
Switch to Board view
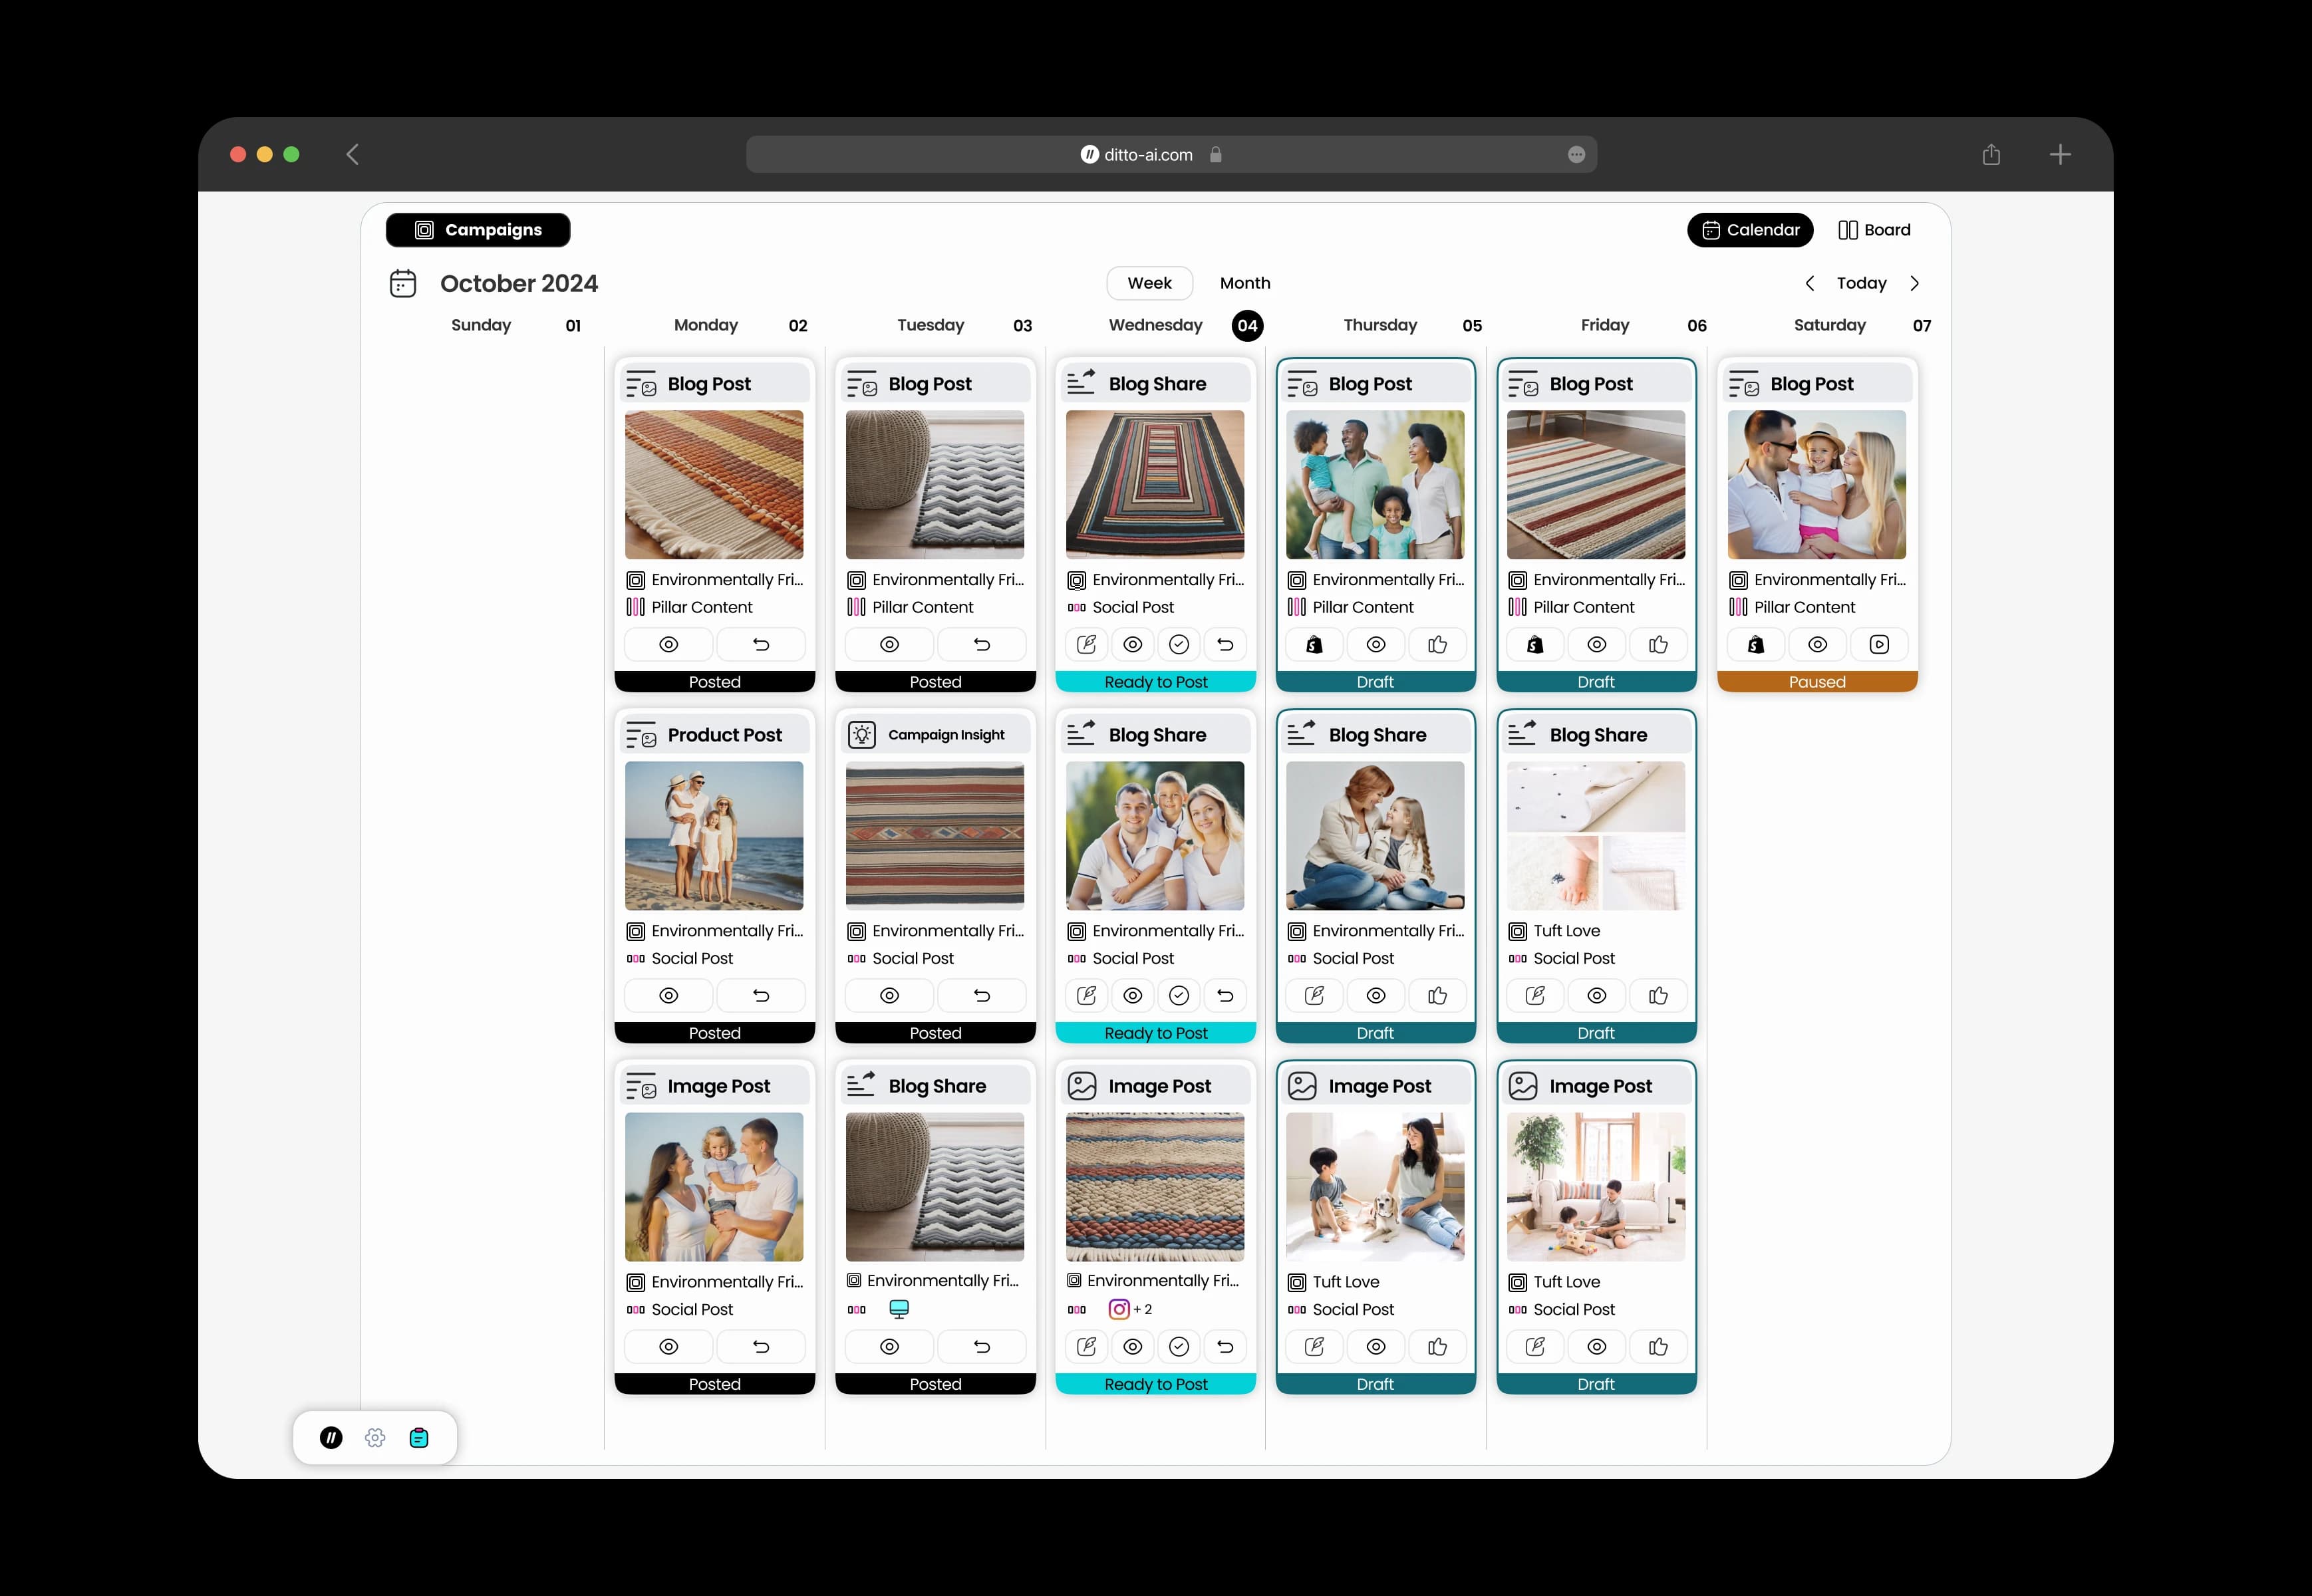click(1874, 230)
